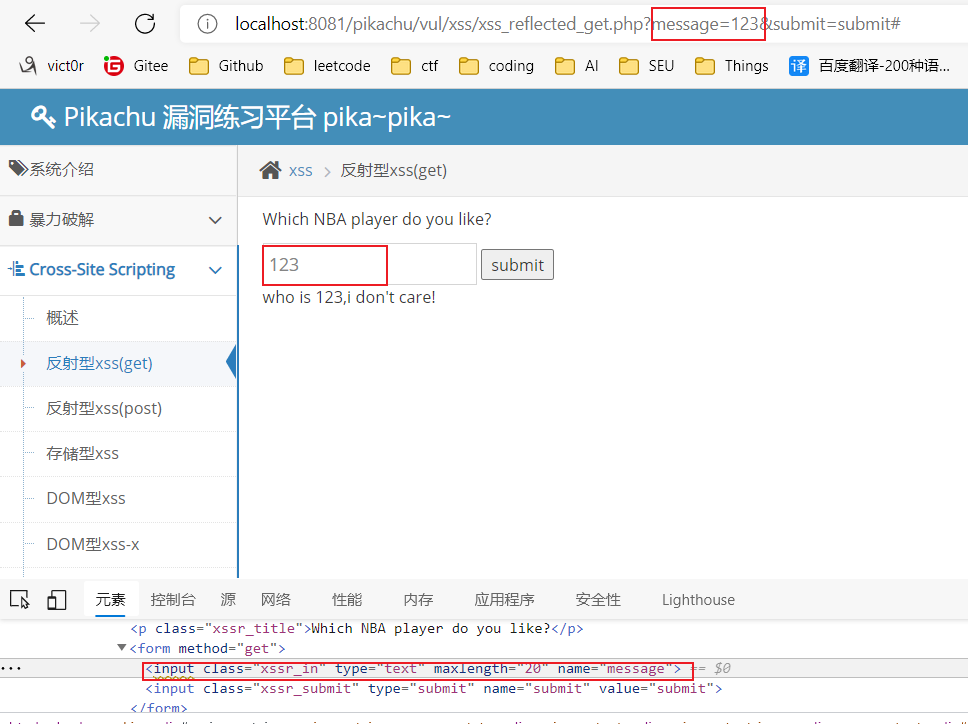The height and width of the screenshot is (724, 968).
Task: Open the Lighthouse DevTools tab
Action: [698, 600]
